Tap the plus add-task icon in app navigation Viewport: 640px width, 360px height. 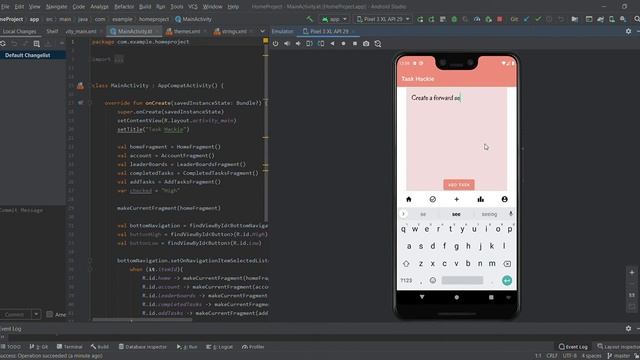pyautogui.click(x=456, y=199)
